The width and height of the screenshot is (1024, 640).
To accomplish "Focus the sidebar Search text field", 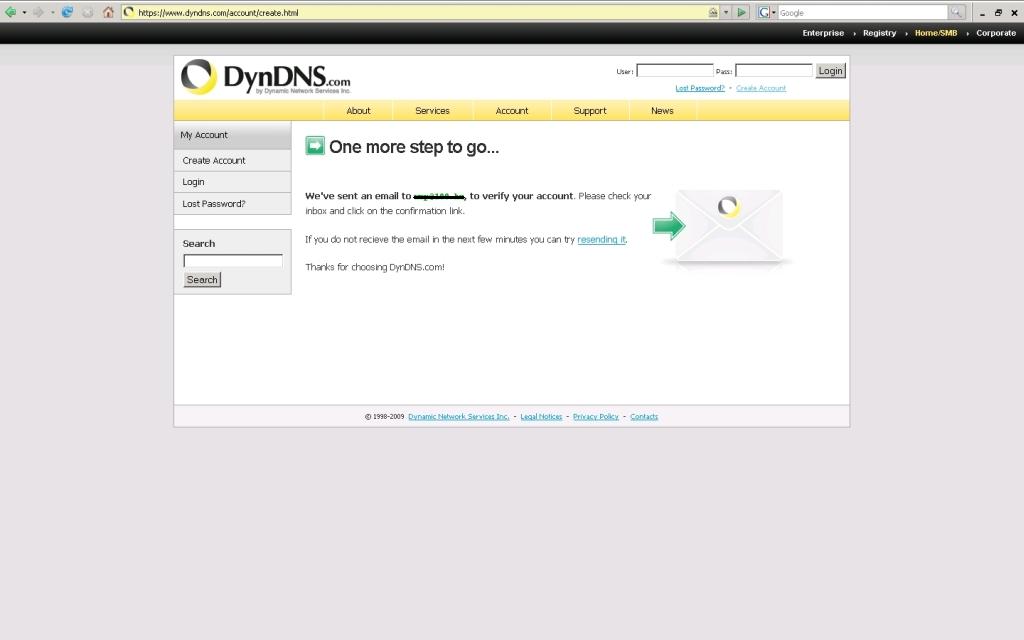I will (x=233, y=261).
